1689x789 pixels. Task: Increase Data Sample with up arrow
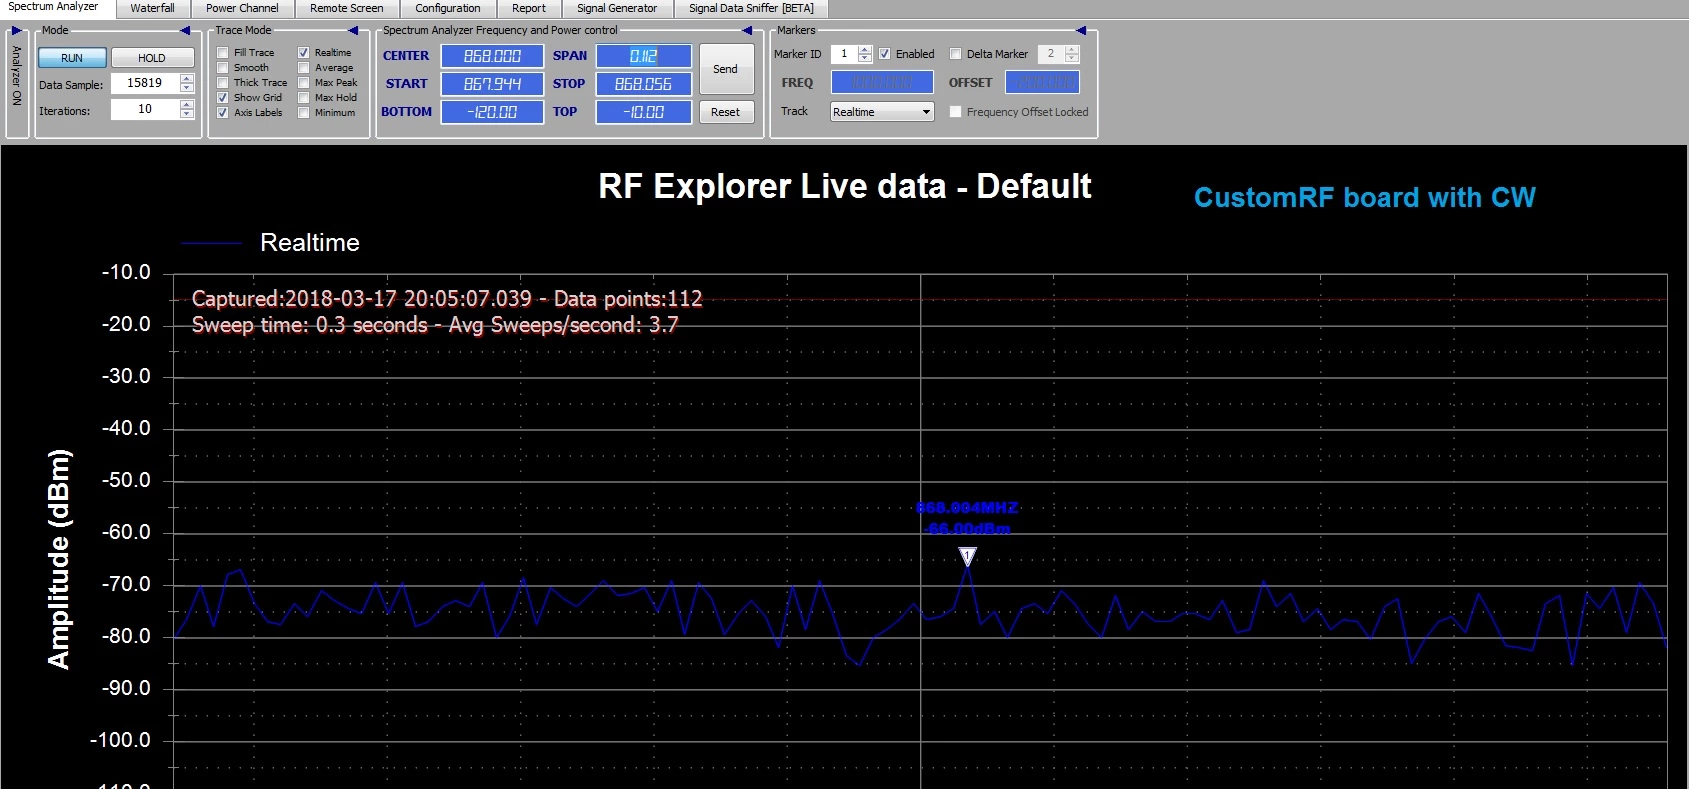point(187,79)
